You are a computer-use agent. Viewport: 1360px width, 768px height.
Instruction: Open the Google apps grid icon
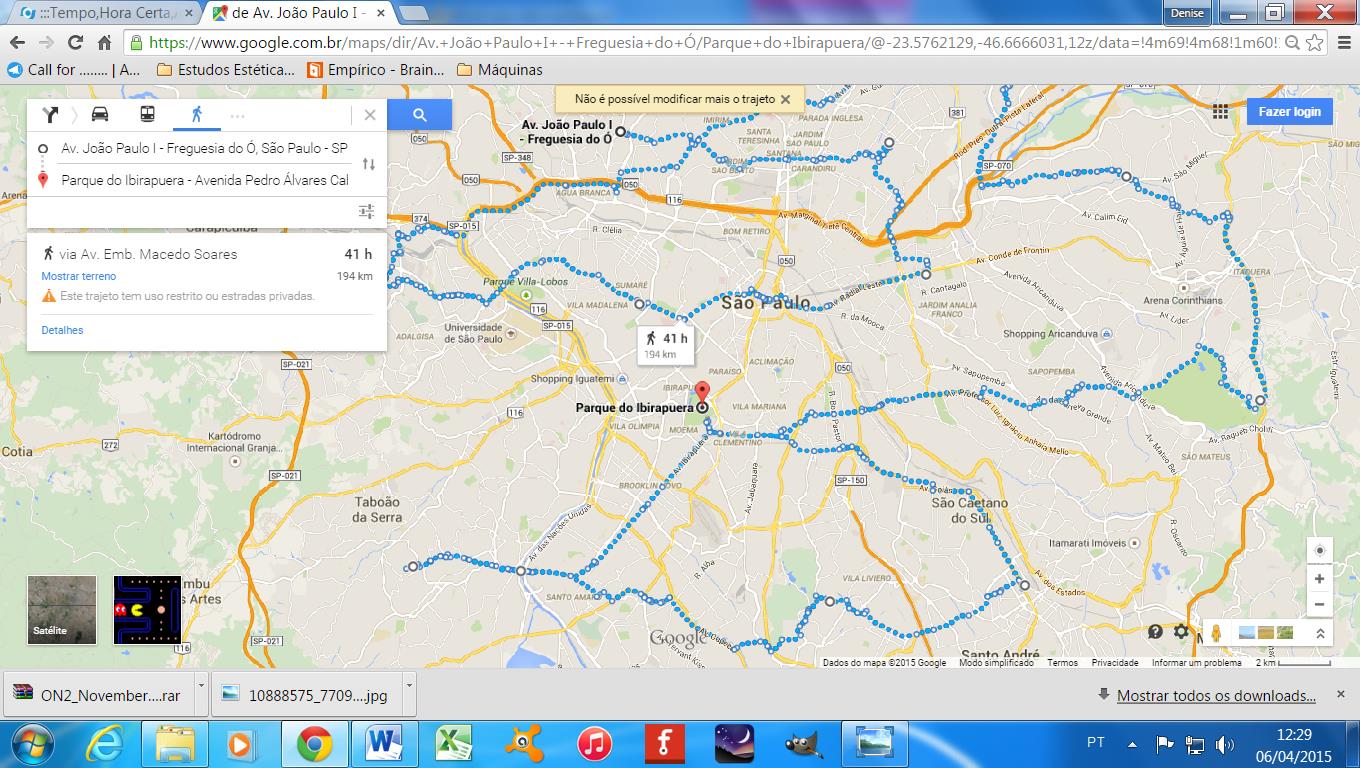[x=1219, y=112]
